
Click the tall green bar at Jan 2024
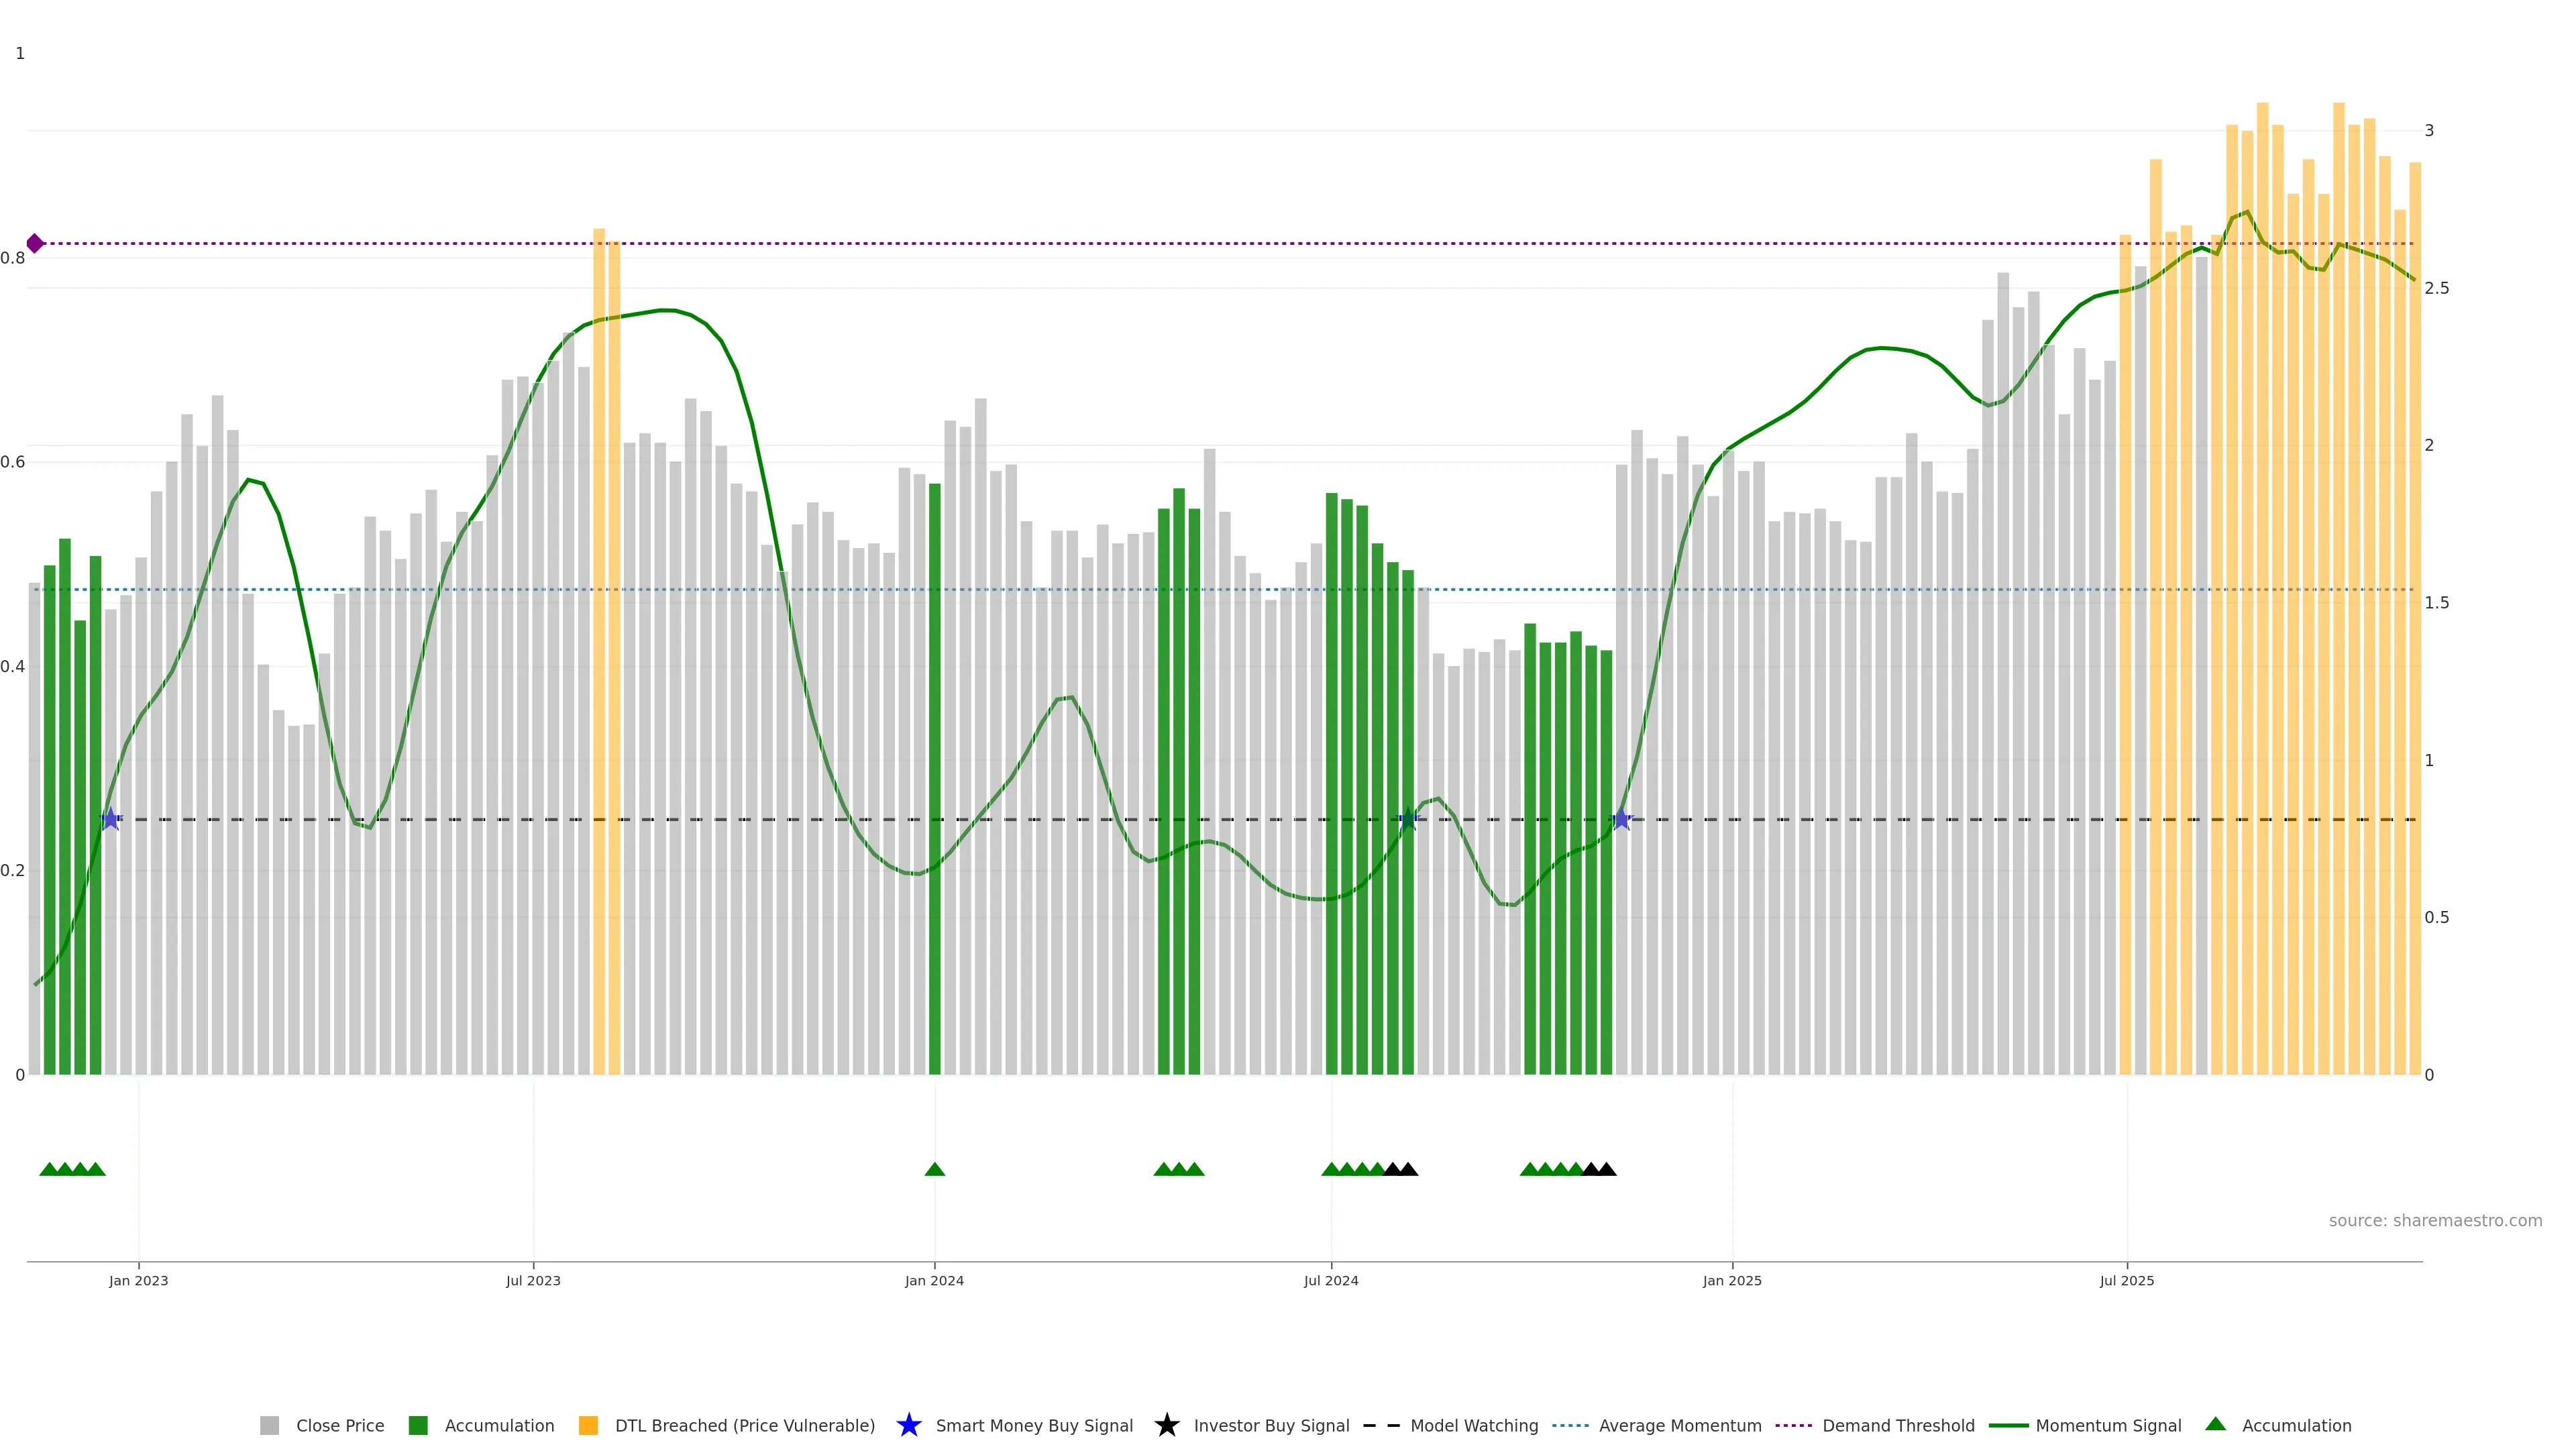(x=935, y=780)
